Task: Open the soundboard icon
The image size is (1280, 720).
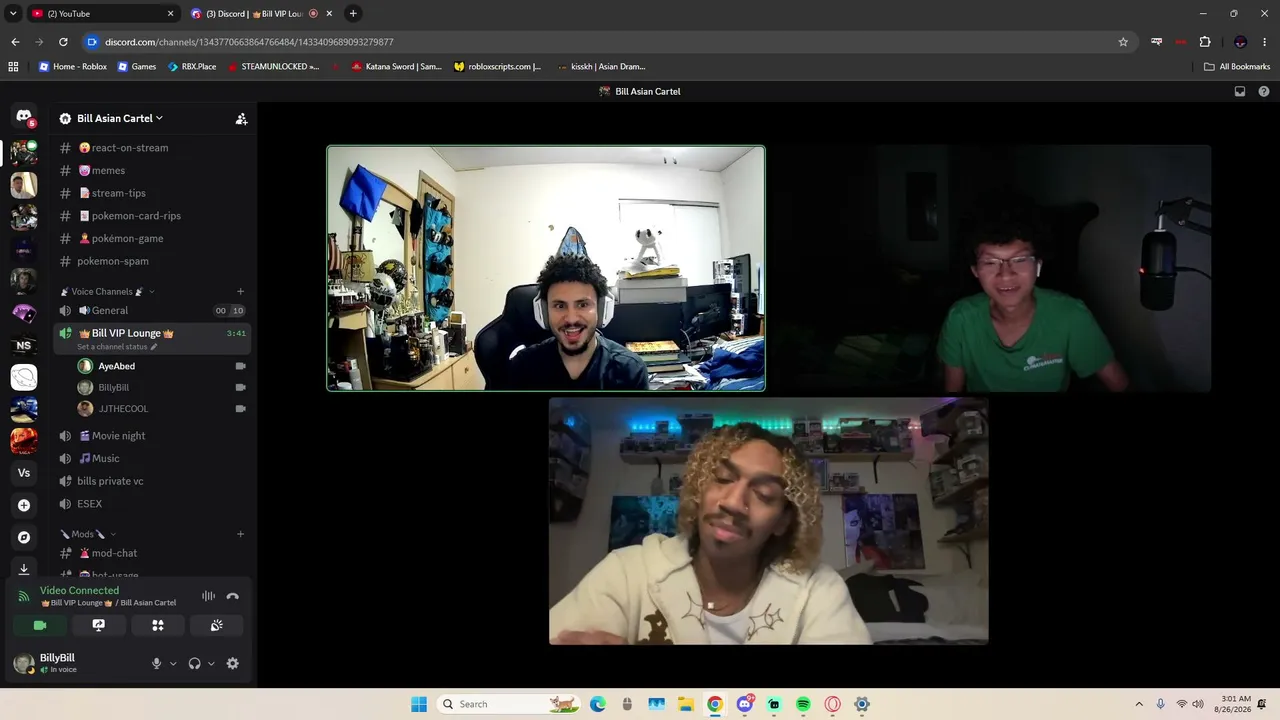Action: (216, 625)
